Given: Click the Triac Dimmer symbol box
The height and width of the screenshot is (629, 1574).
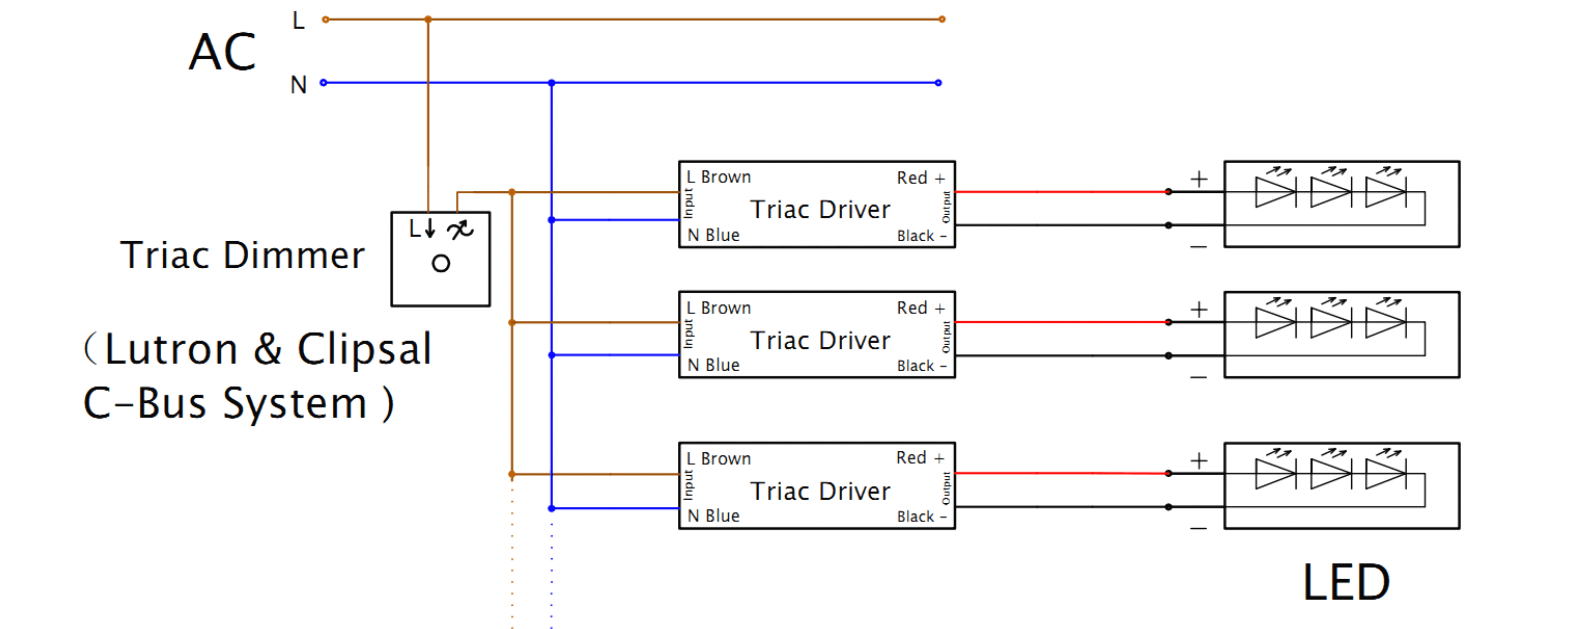Looking at the screenshot, I should point(440,259).
